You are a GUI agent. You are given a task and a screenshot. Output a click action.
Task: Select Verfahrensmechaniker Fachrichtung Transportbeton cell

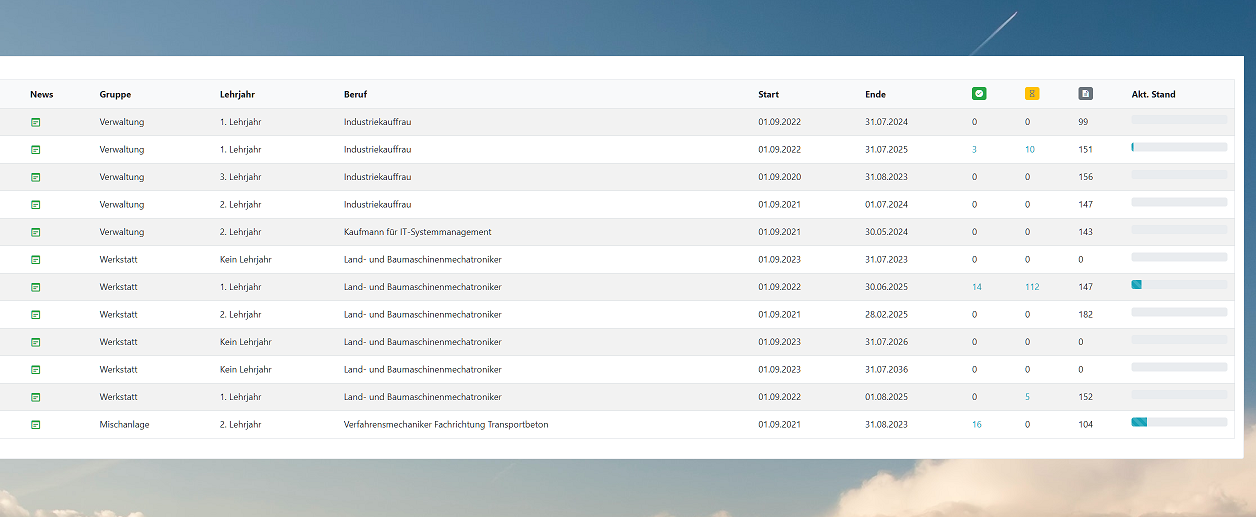tap(446, 424)
